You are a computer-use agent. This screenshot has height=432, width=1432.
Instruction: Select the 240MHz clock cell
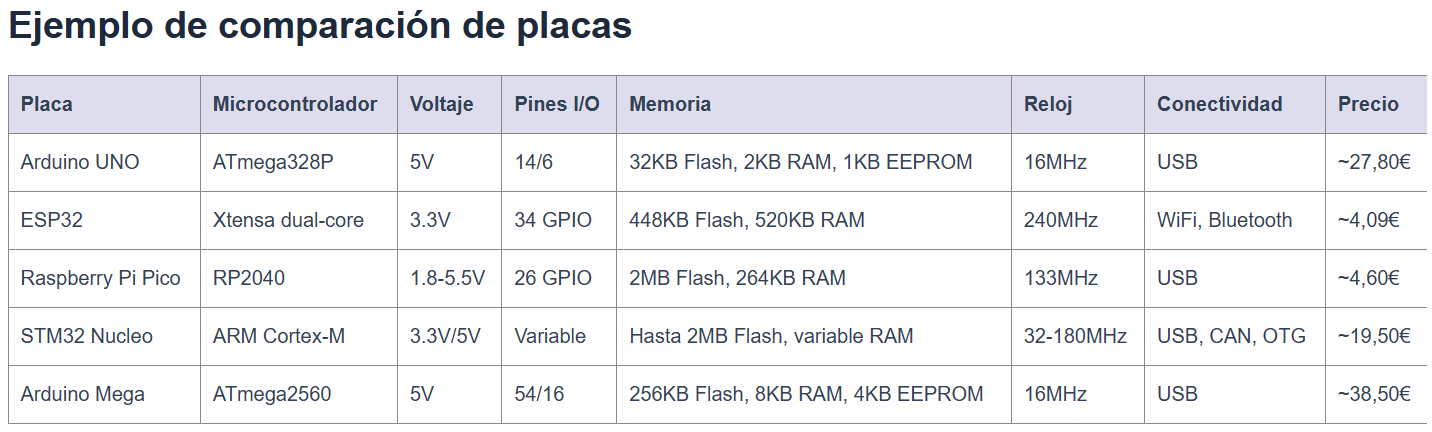pyautogui.click(x=1061, y=220)
